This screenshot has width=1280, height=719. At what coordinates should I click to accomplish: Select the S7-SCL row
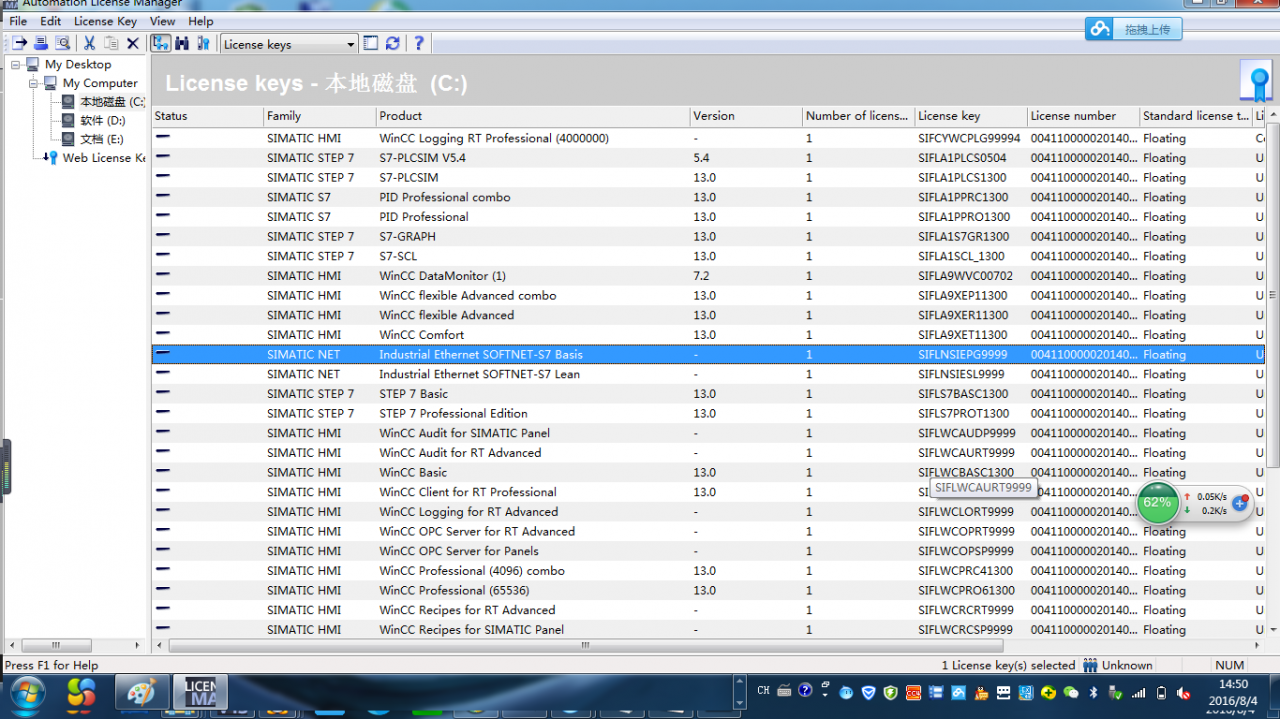pos(710,256)
